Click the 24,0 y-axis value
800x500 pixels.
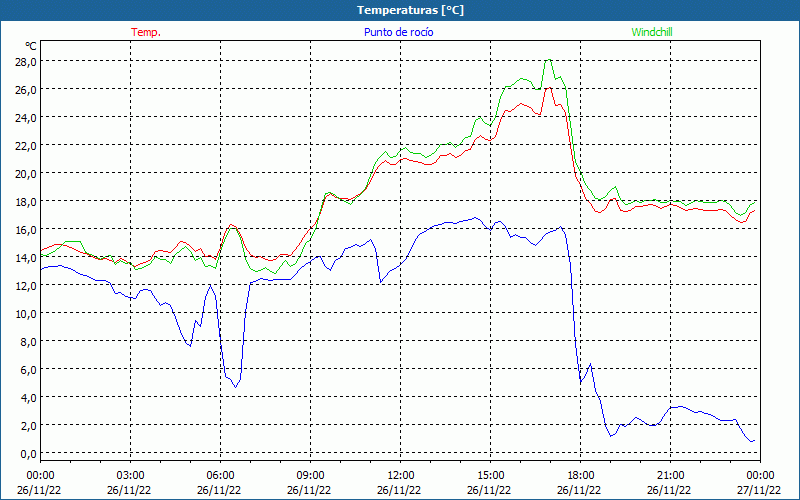pyautogui.click(x=26, y=118)
